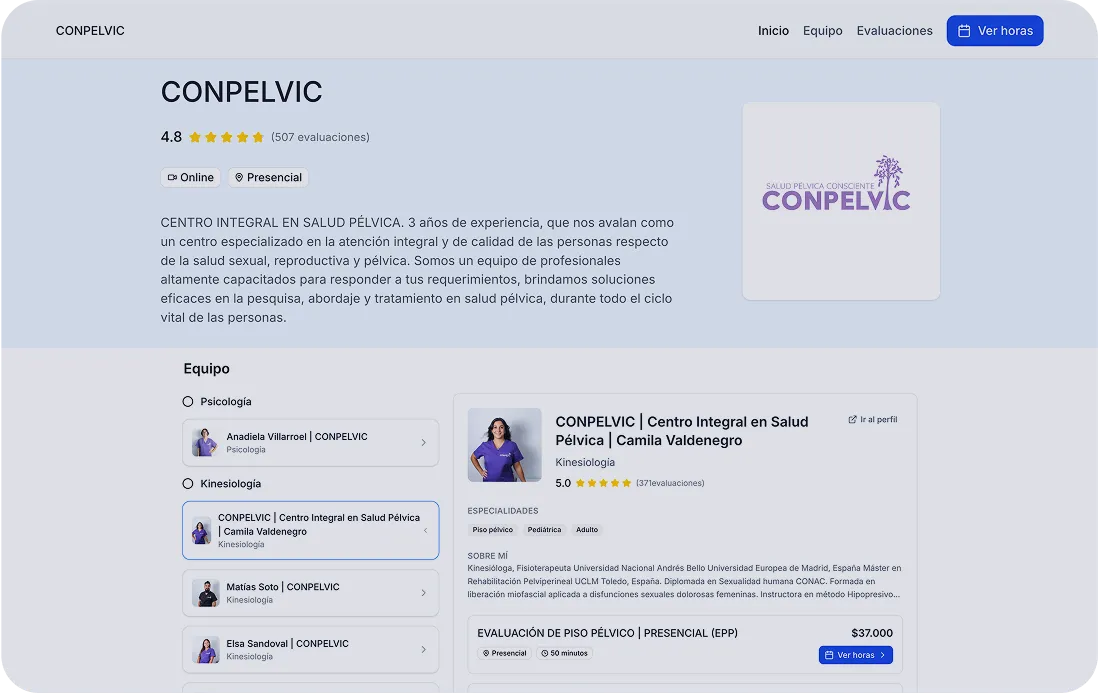
Task: Expand Anadiela Villarroel card chevron
Action: tap(424, 442)
